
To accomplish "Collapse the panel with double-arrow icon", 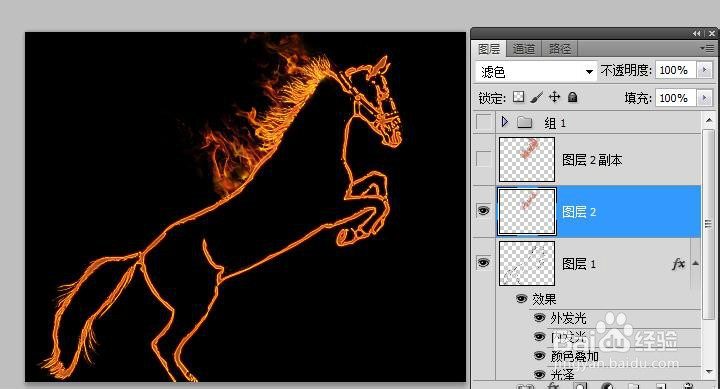I will (x=697, y=34).
